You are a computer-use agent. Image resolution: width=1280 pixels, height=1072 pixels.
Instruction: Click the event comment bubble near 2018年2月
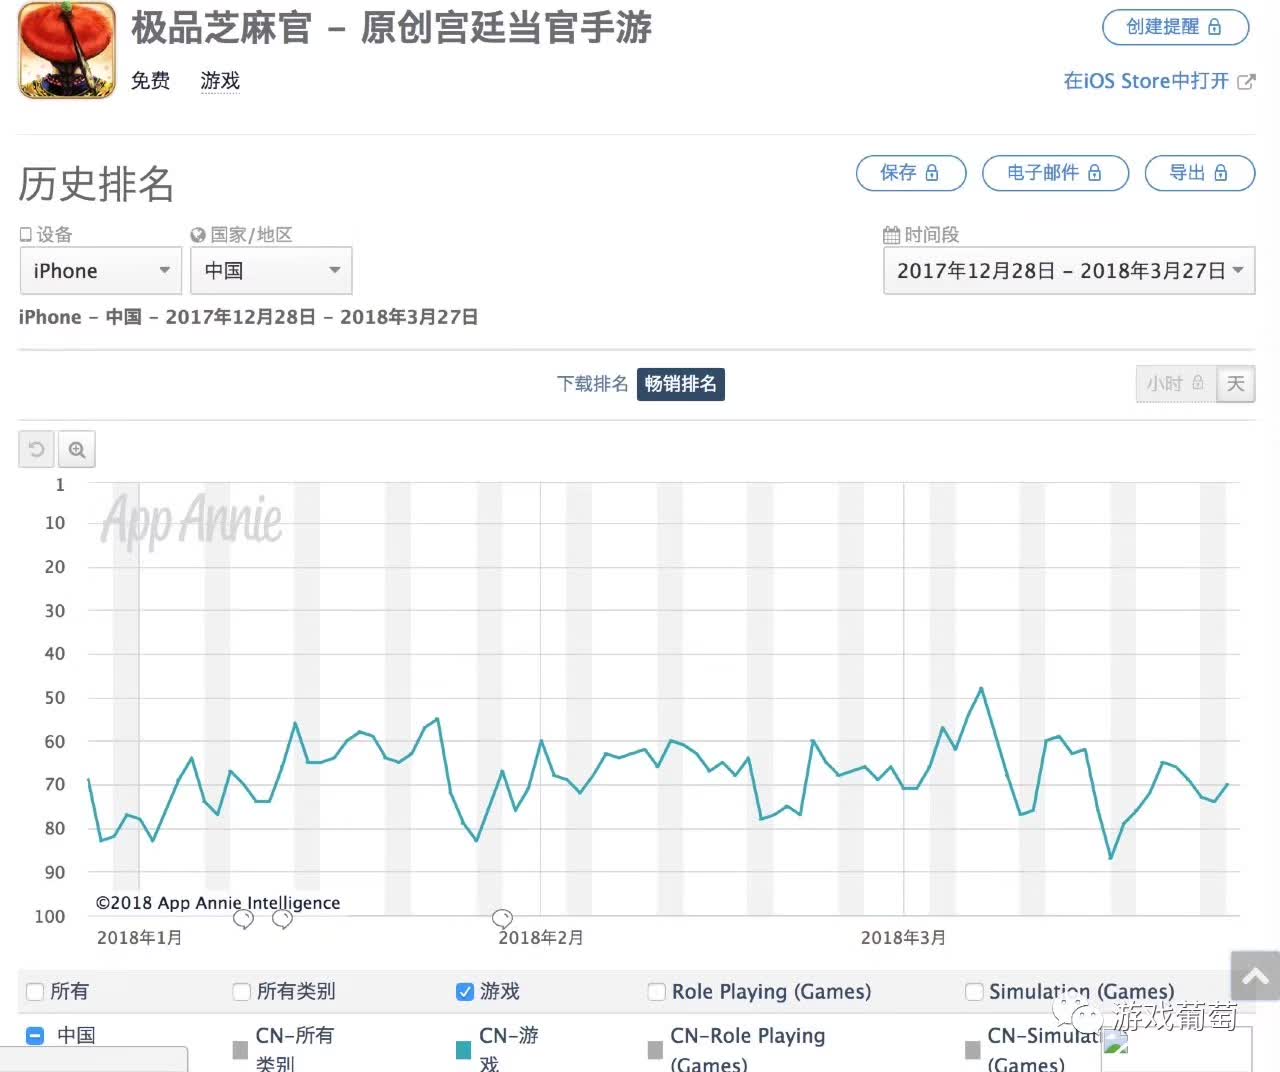click(x=502, y=918)
